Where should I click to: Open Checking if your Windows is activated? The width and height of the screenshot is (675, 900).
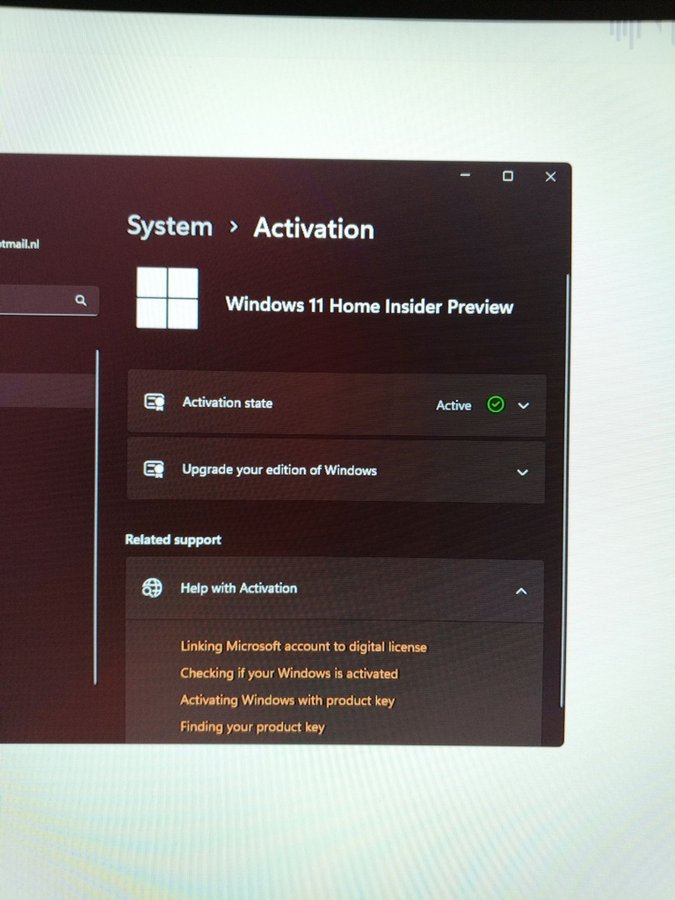(x=289, y=674)
